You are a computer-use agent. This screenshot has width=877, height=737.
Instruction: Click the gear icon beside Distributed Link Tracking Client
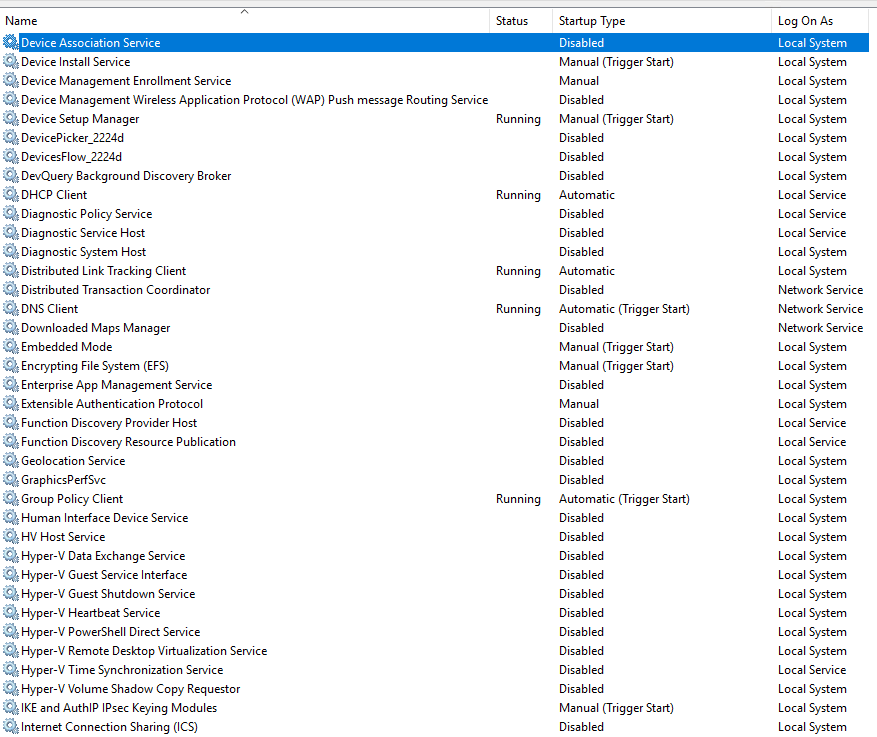click(x=11, y=271)
